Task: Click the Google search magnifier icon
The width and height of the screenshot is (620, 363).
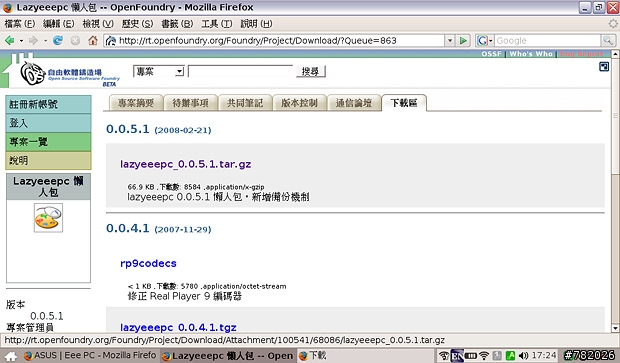Action: [608, 40]
